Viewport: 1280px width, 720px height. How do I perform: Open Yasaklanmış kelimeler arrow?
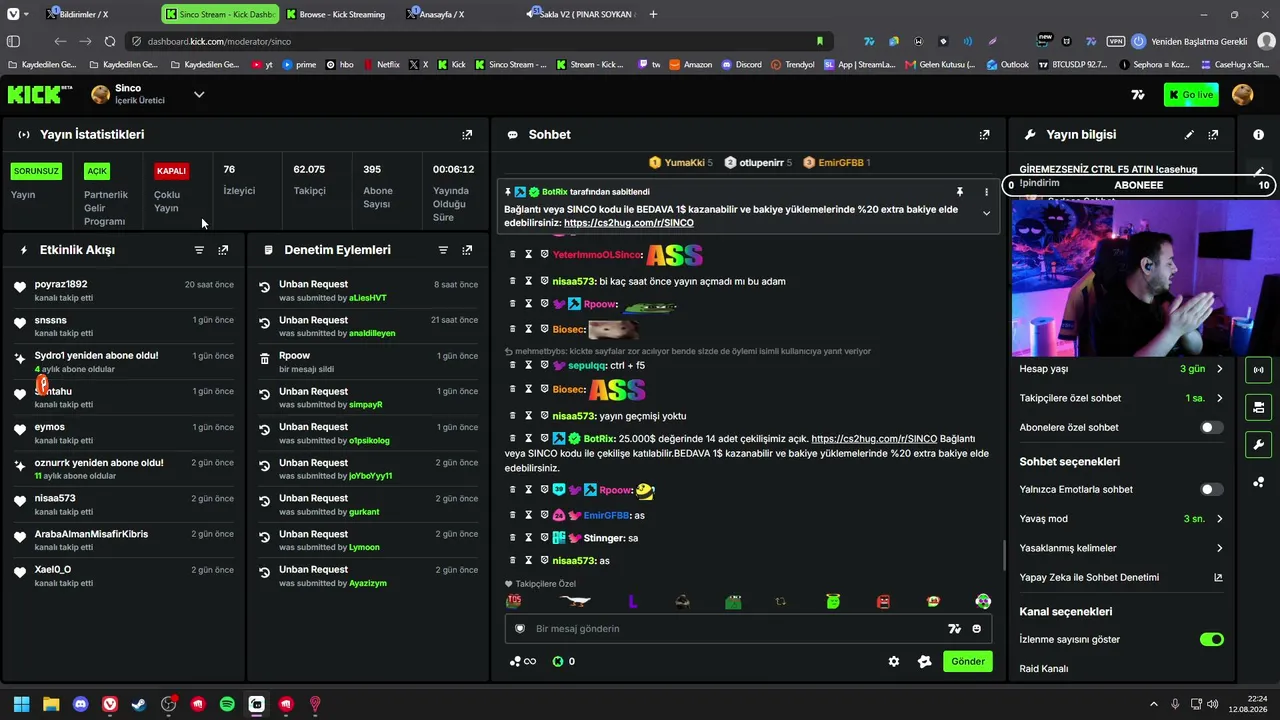coord(1219,548)
